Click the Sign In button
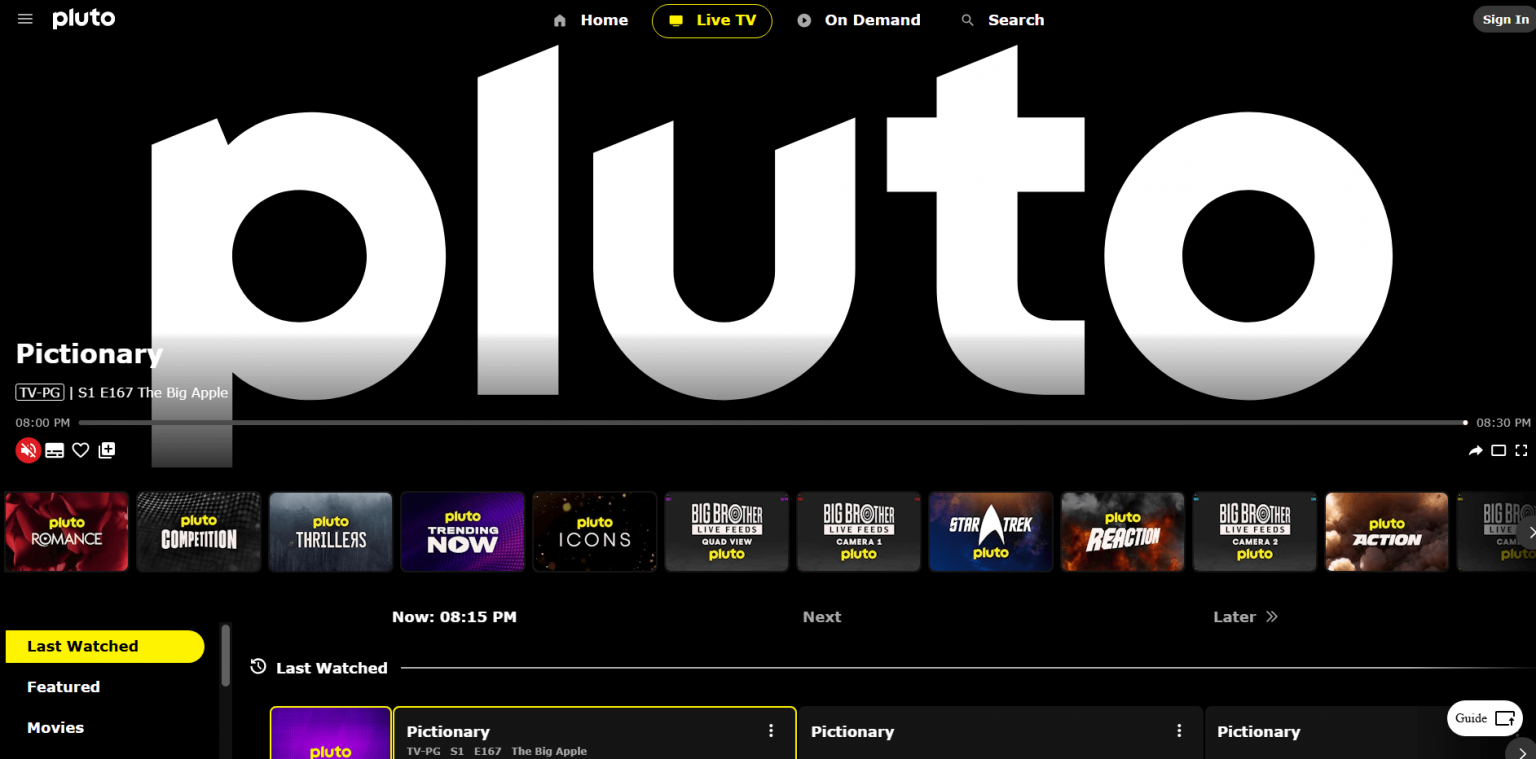This screenshot has width=1536, height=759. [1504, 20]
